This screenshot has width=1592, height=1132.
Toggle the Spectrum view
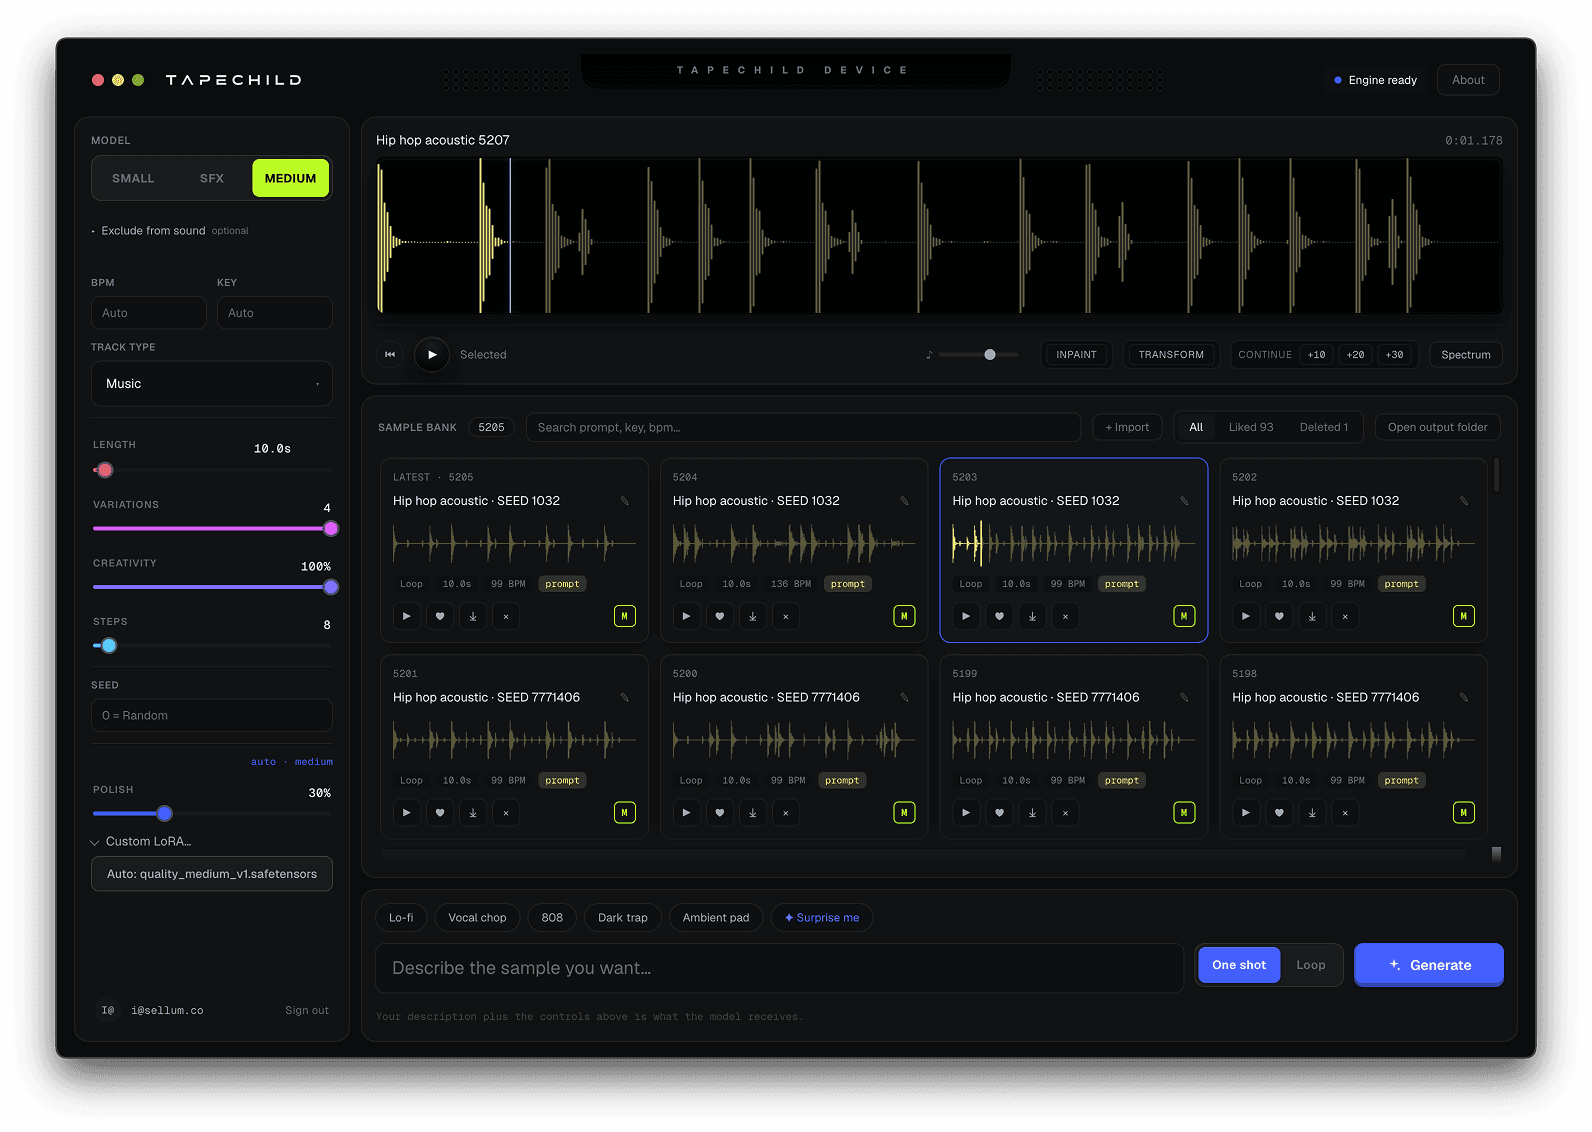click(1466, 355)
